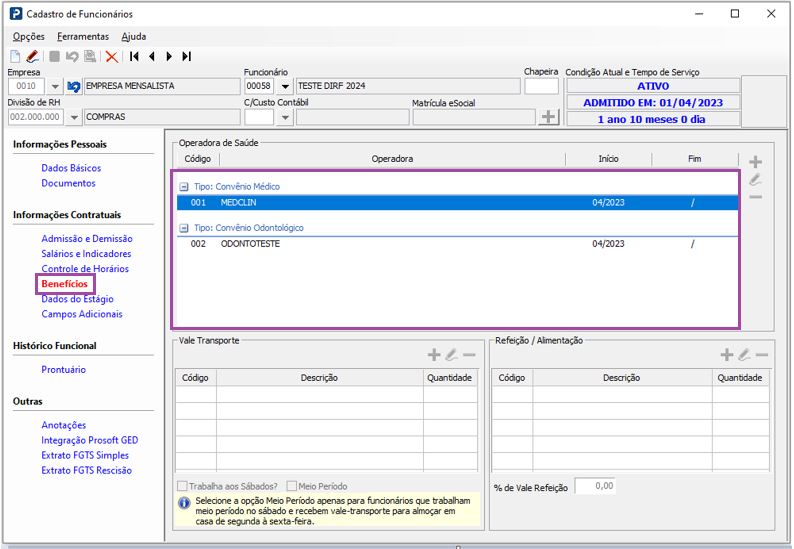Click the refresh icon beside Empresa
The height and width of the screenshot is (549, 794).
(x=73, y=87)
